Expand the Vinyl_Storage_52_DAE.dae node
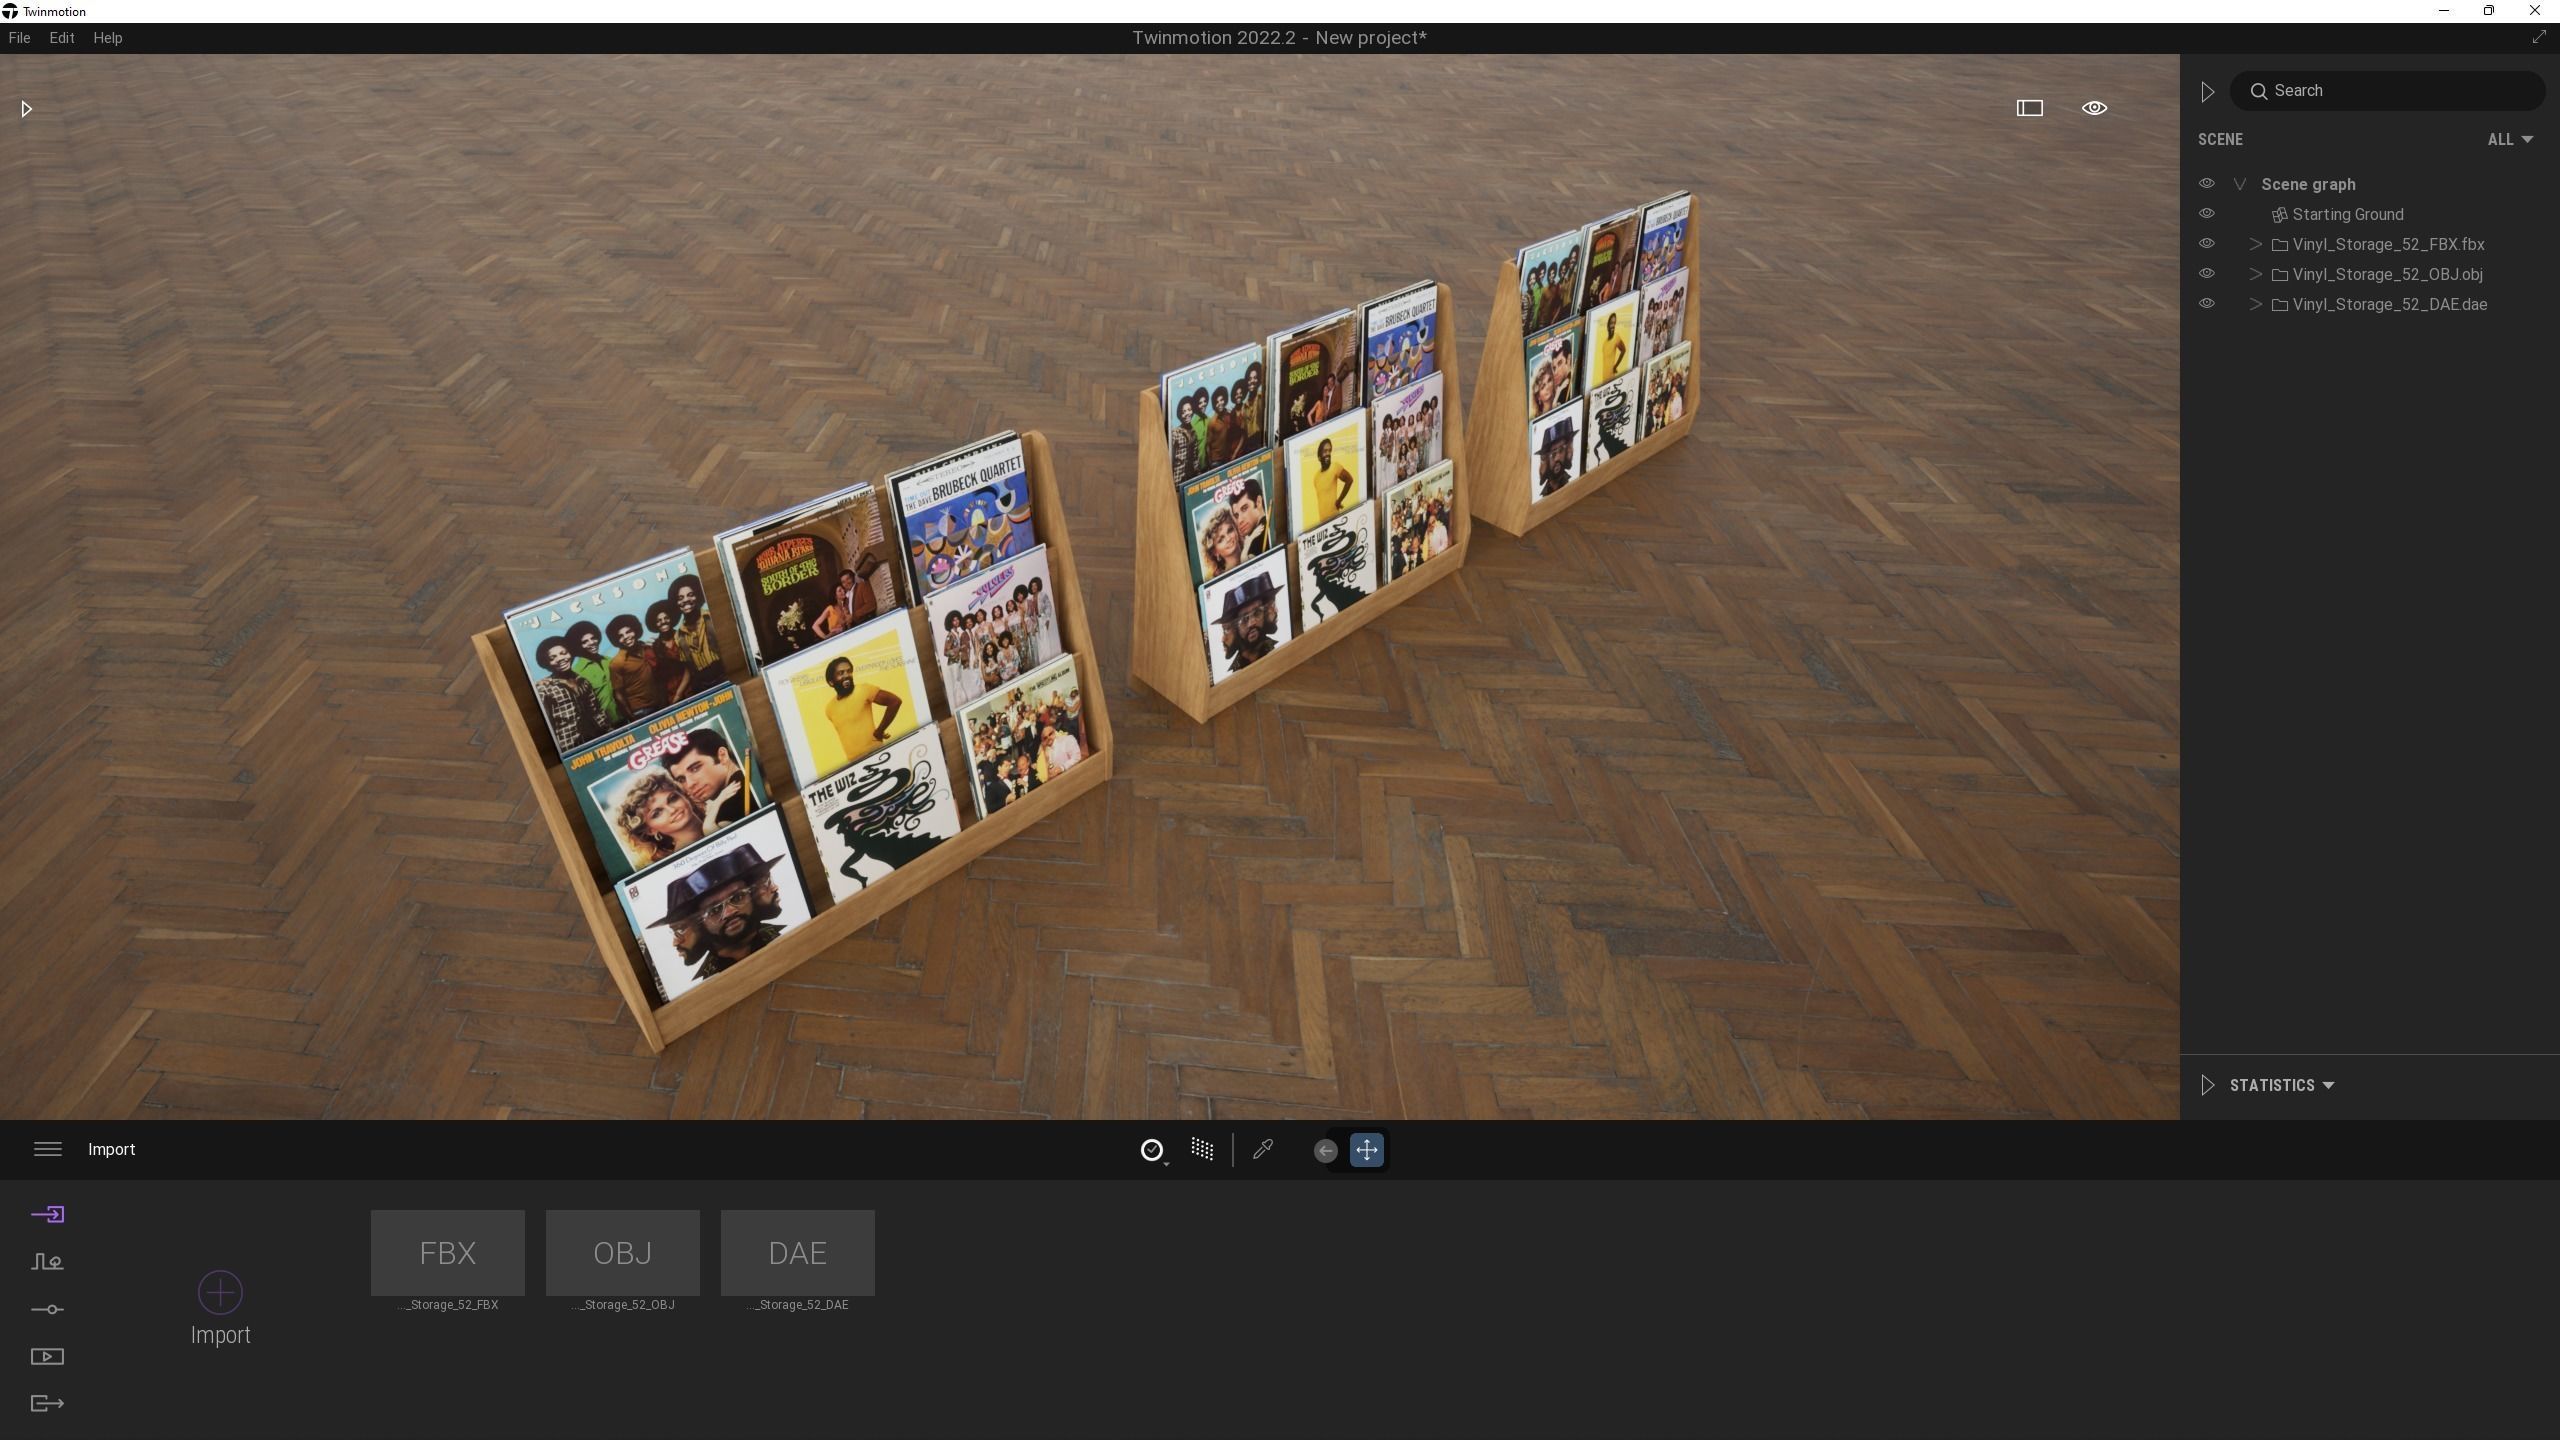 point(2255,304)
